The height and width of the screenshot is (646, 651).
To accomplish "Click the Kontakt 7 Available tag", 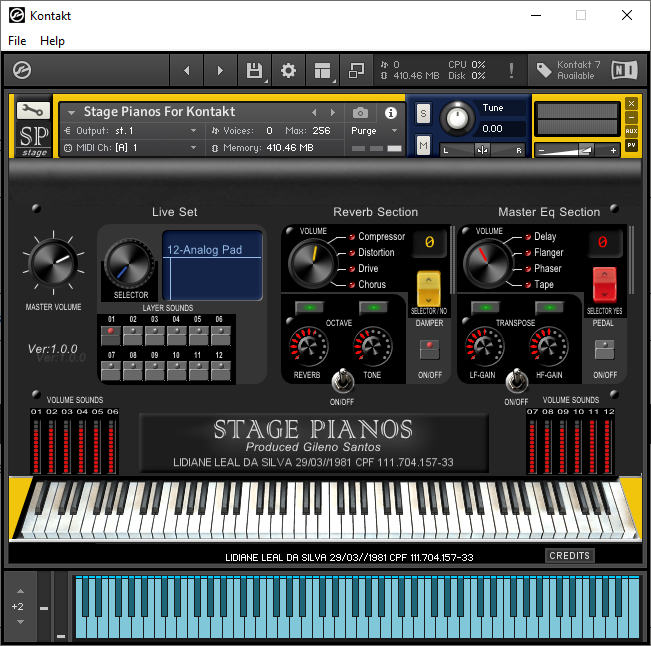I will point(568,70).
